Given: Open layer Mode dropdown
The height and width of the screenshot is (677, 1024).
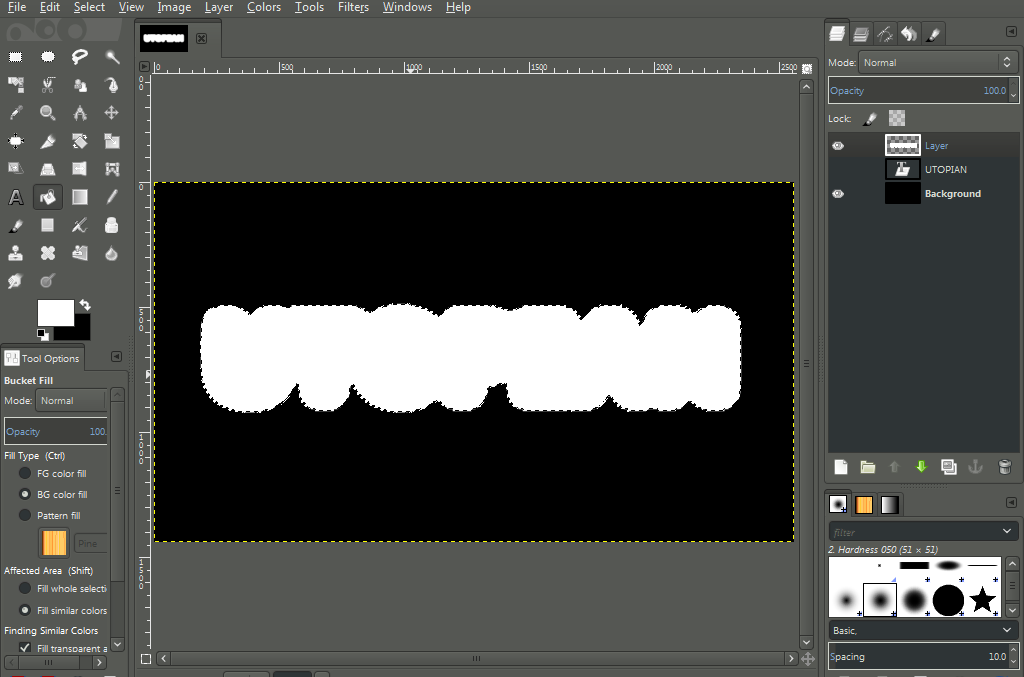Looking at the screenshot, I should coord(937,63).
